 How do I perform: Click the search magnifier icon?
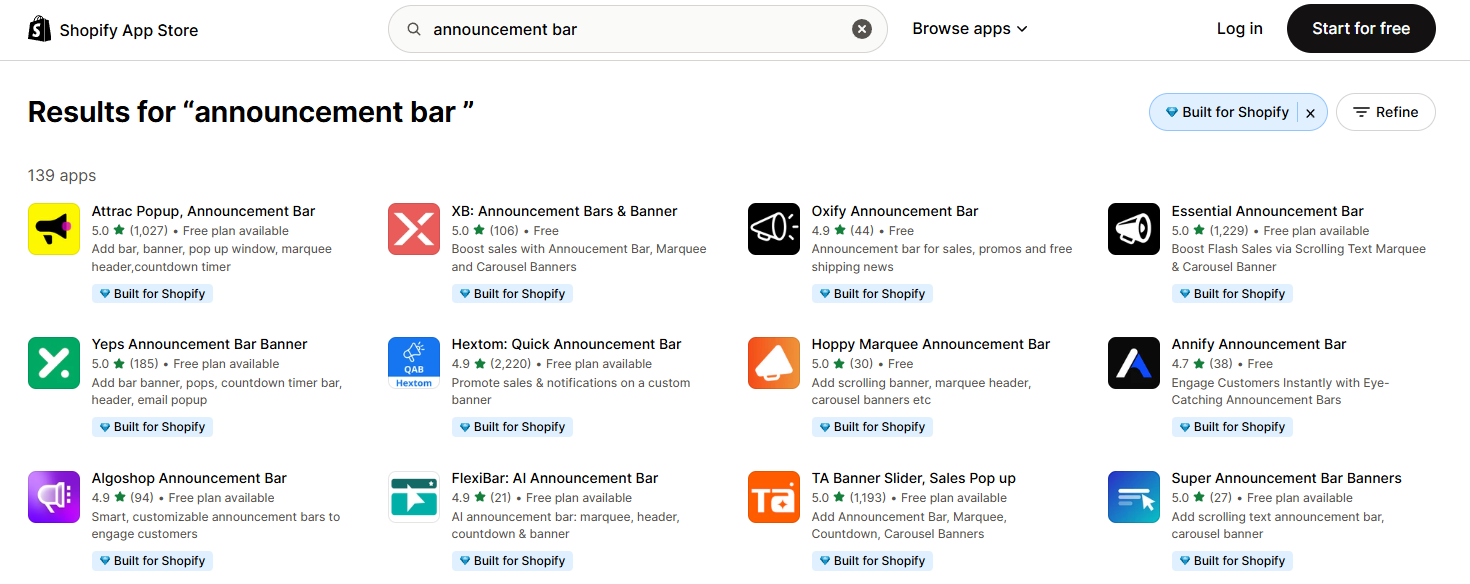point(414,29)
